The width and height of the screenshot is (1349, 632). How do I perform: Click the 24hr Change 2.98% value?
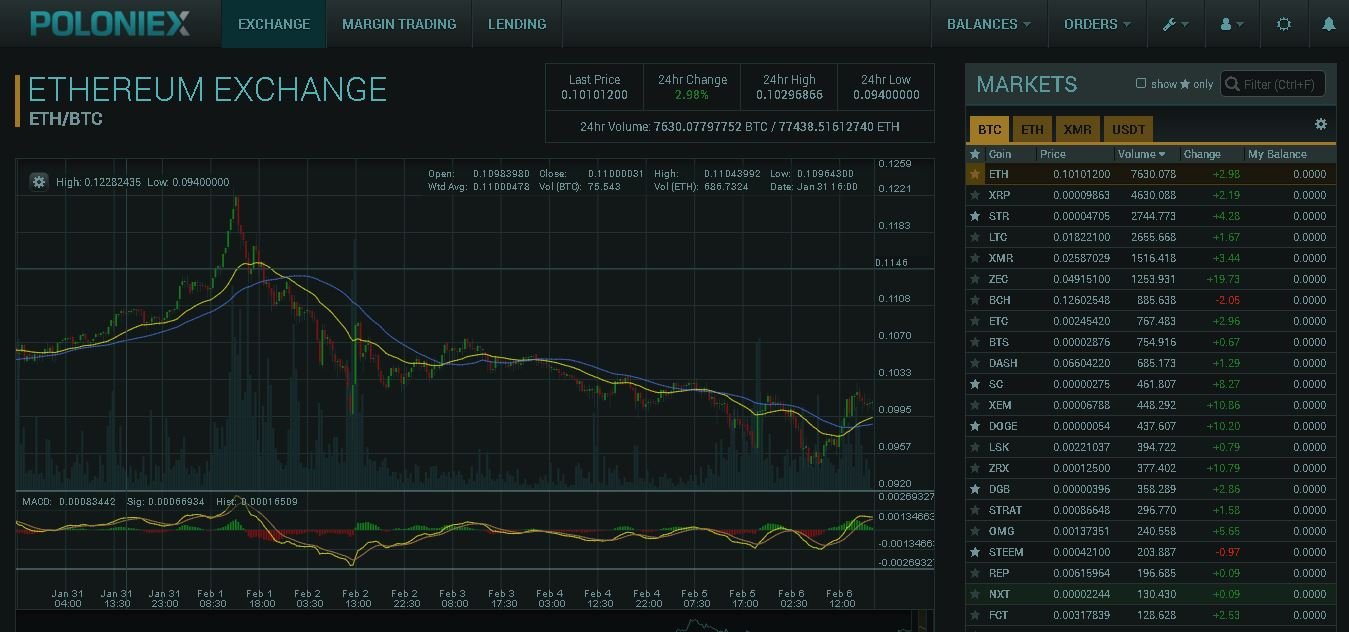(x=692, y=95)
